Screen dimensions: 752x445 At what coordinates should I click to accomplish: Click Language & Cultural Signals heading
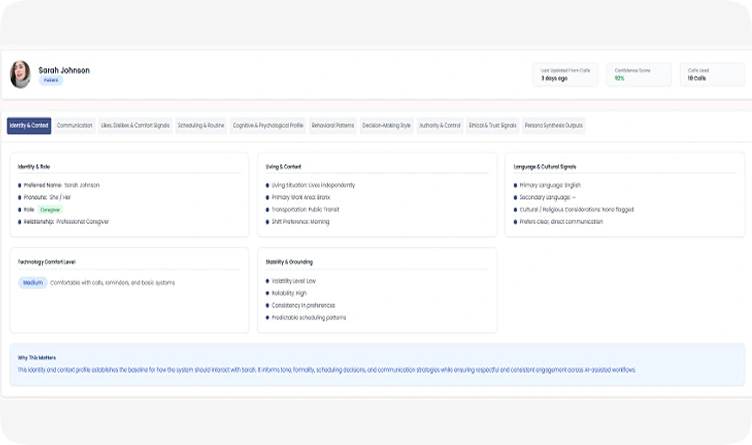545,167
